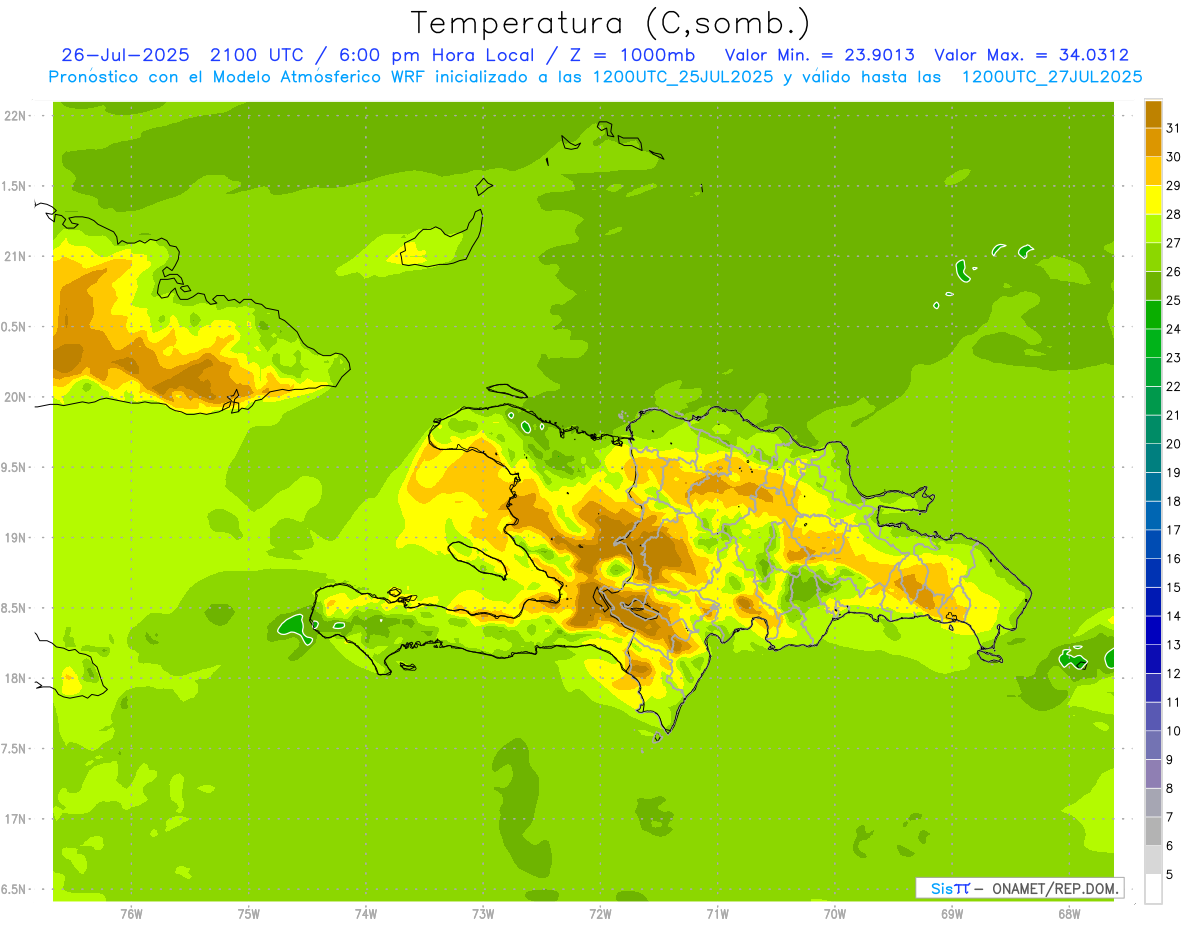Screen dimensions: 1200x927
Task: Pick the legend swatch between 8 and 9
Action: click(1153, 774)
